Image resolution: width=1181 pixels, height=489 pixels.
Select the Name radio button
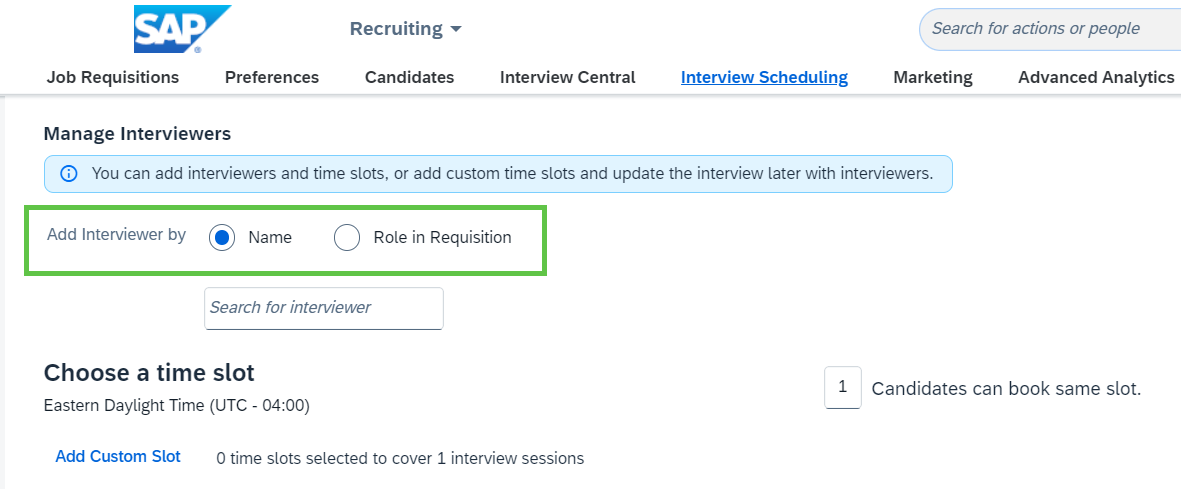coord(222,237)
